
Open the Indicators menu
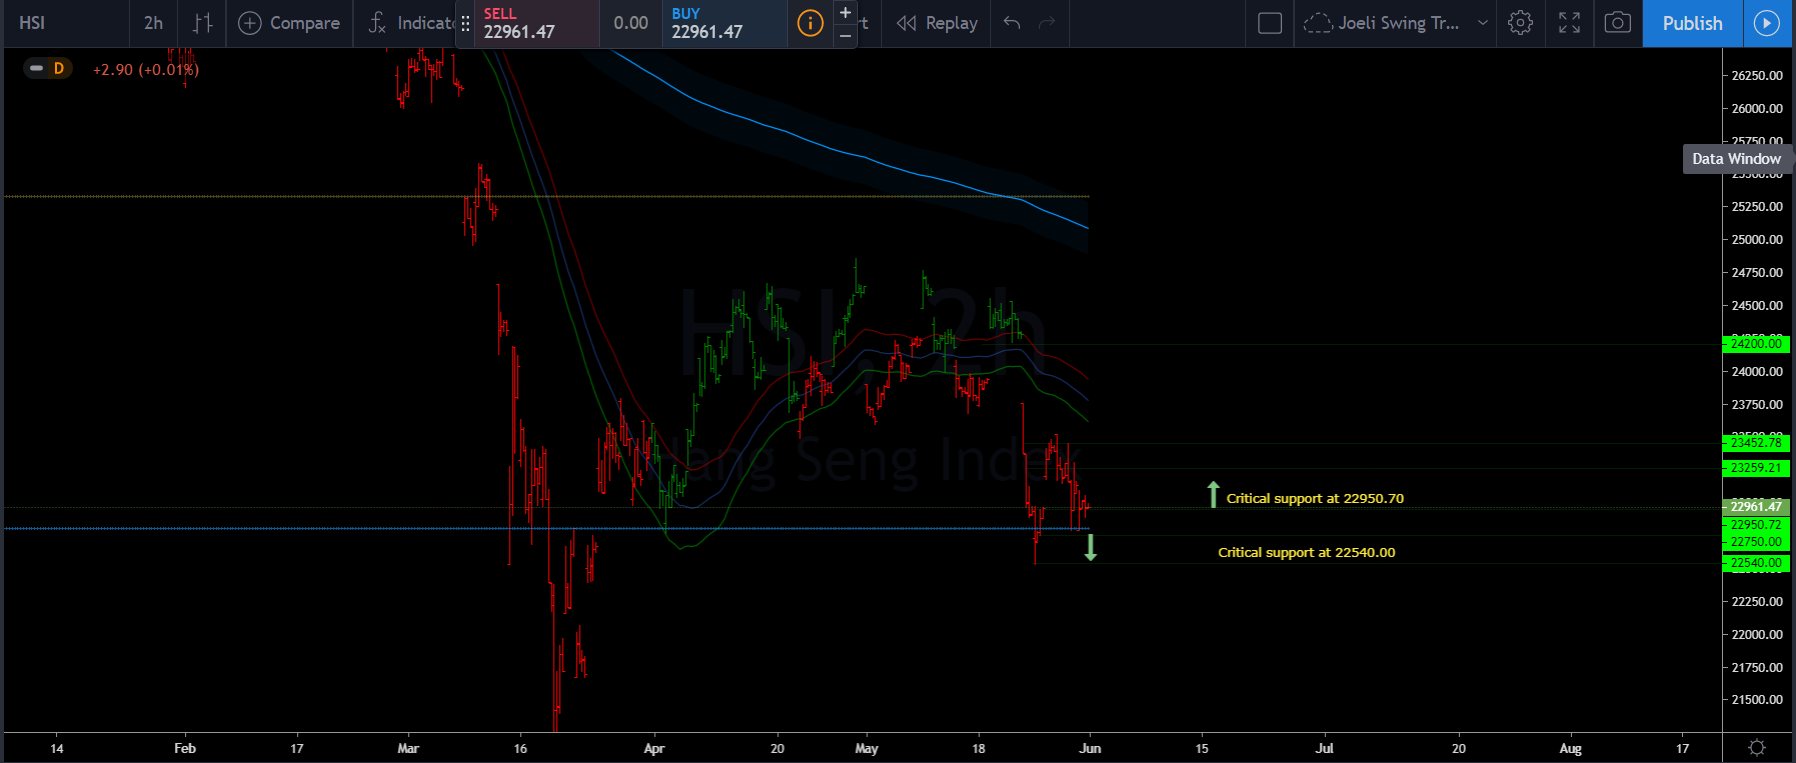tap(410, 23)
